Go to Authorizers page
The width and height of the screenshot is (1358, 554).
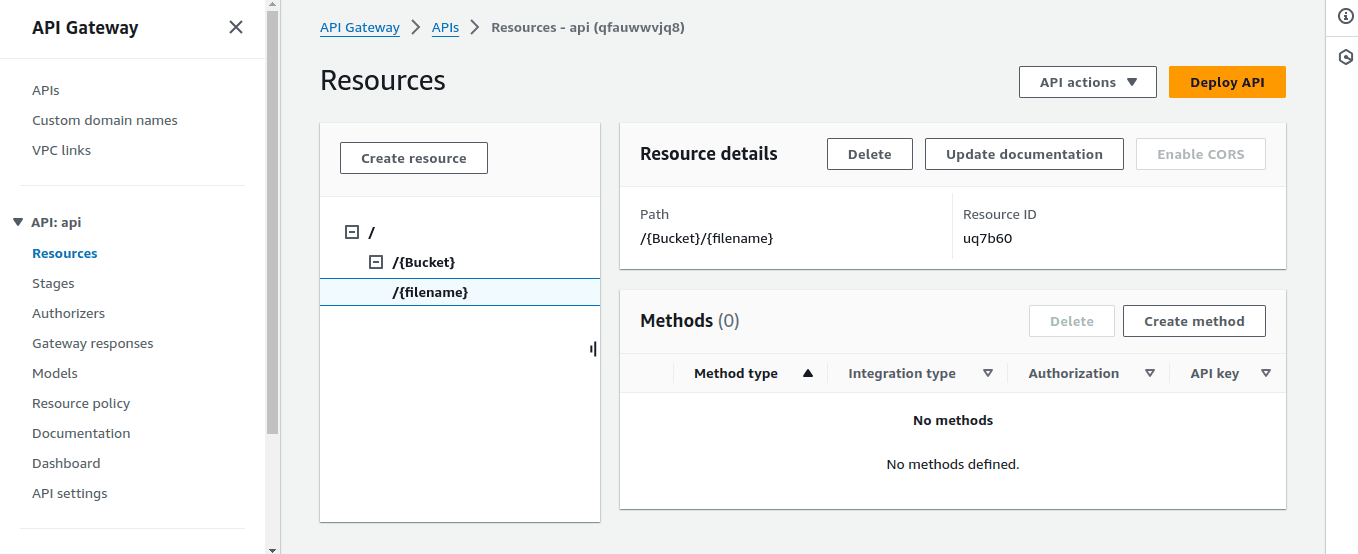coord(68,313)
